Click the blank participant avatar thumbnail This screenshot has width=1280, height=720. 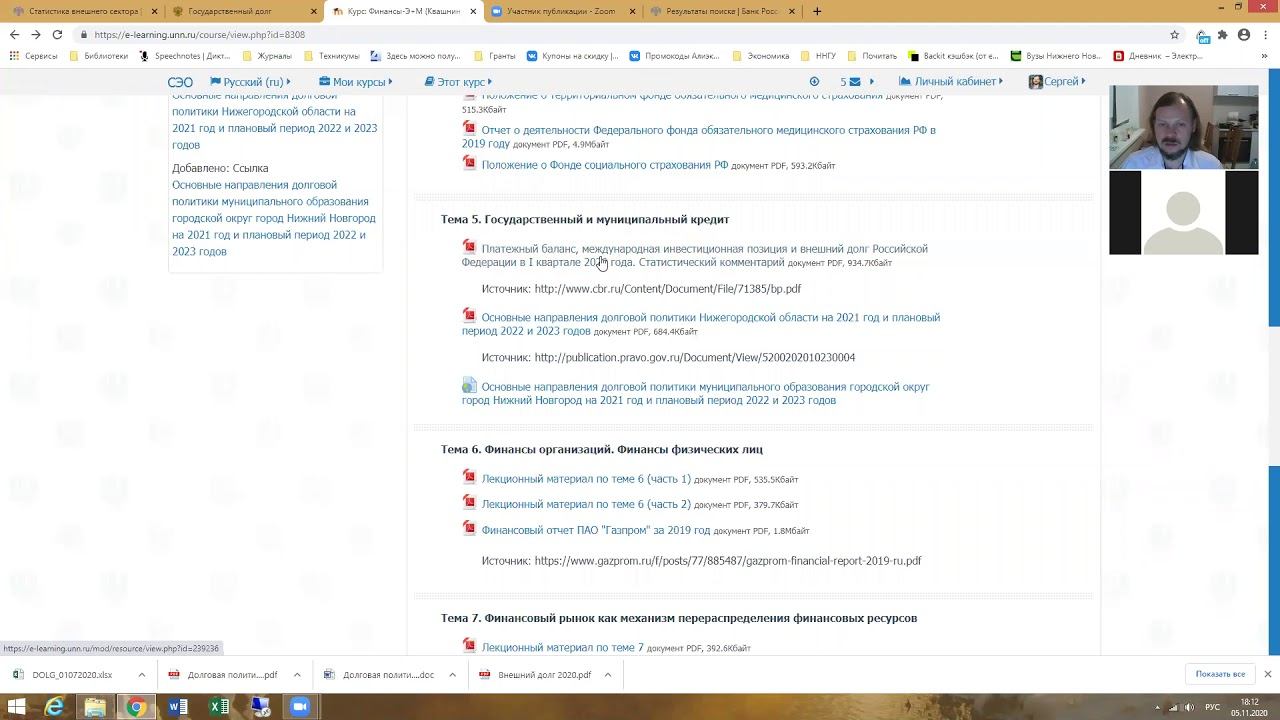coord(1183,213)
